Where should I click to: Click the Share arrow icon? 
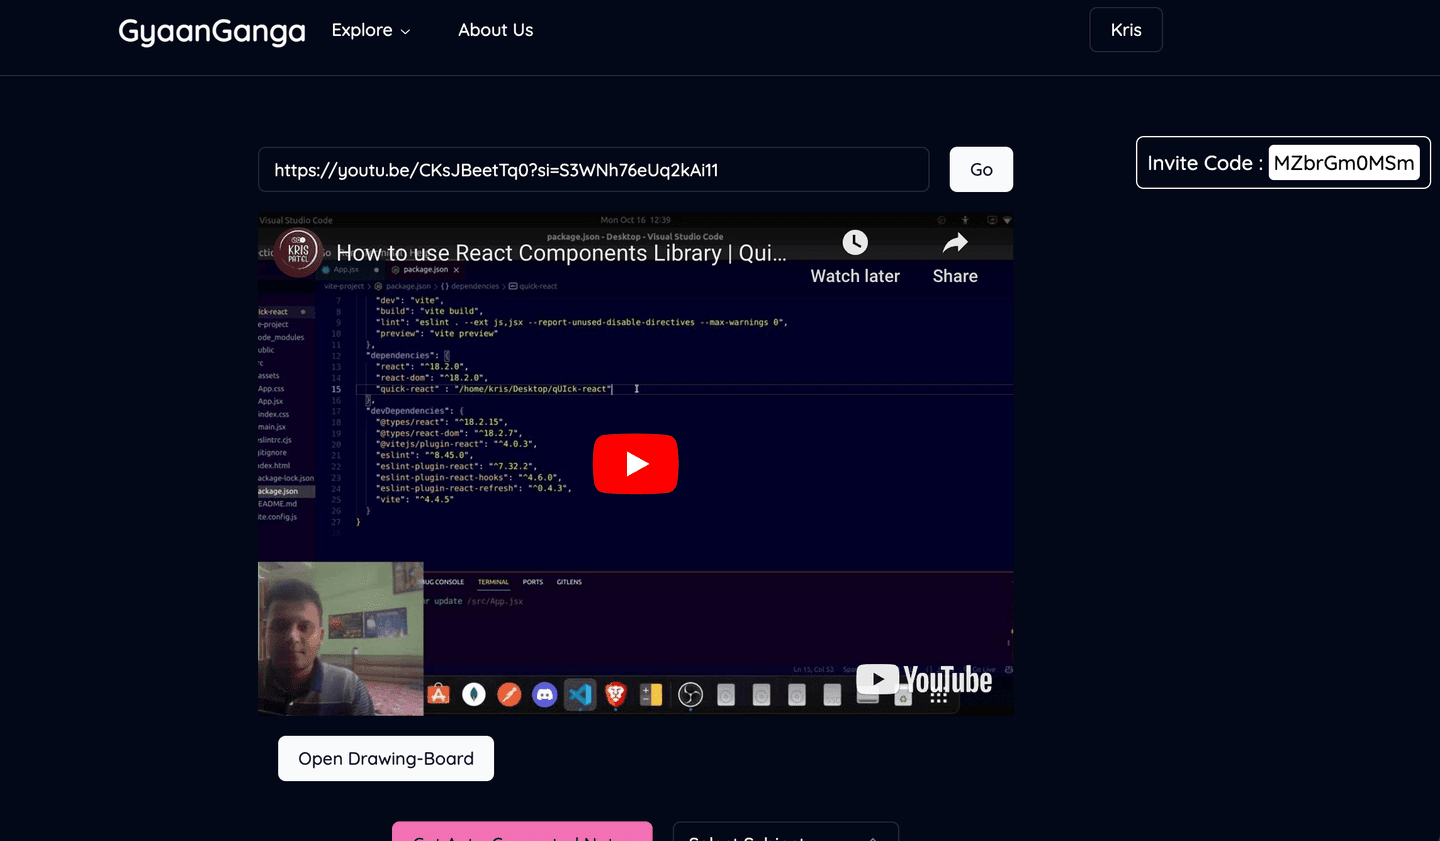[x=955, y=243]
